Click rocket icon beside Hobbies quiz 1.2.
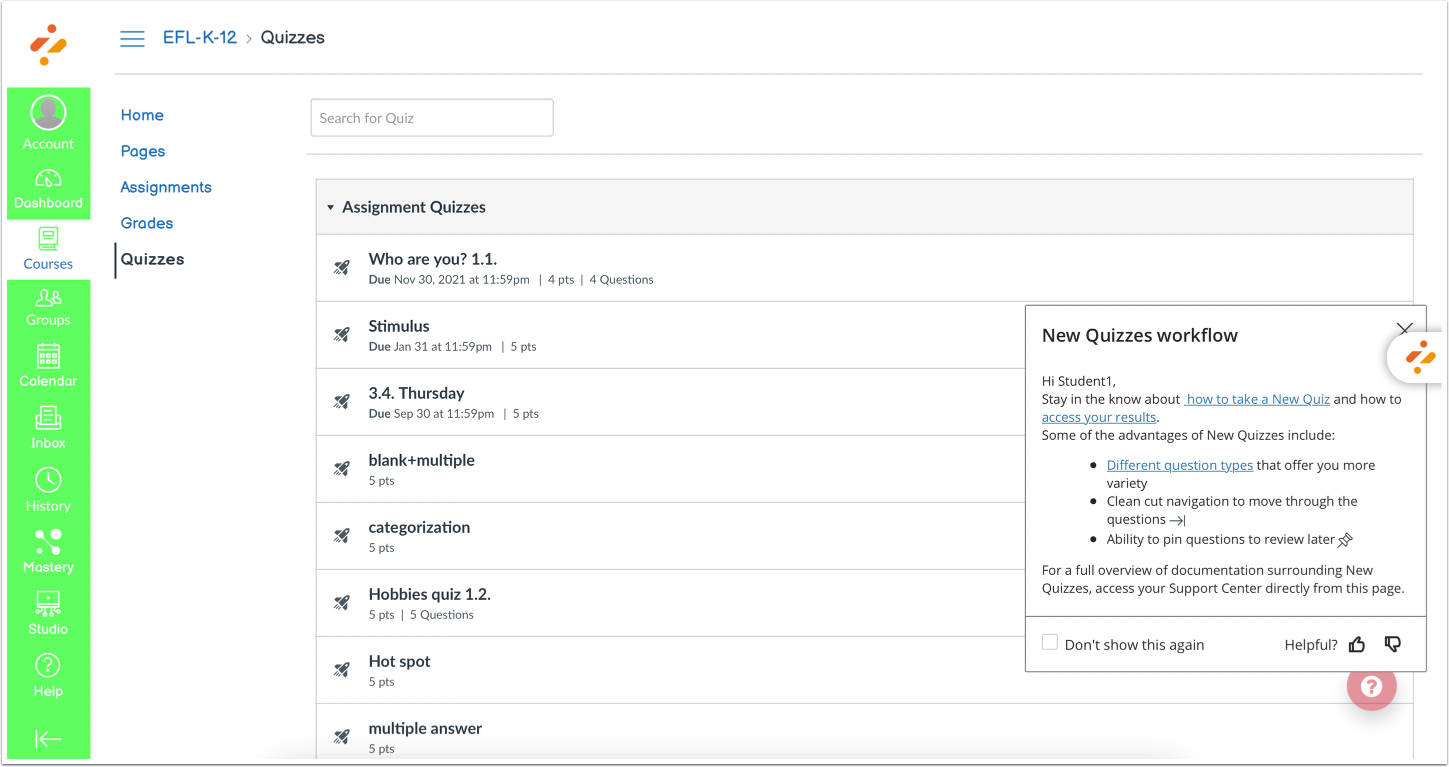Screen dimensions: 1449x767 [342, 602]
